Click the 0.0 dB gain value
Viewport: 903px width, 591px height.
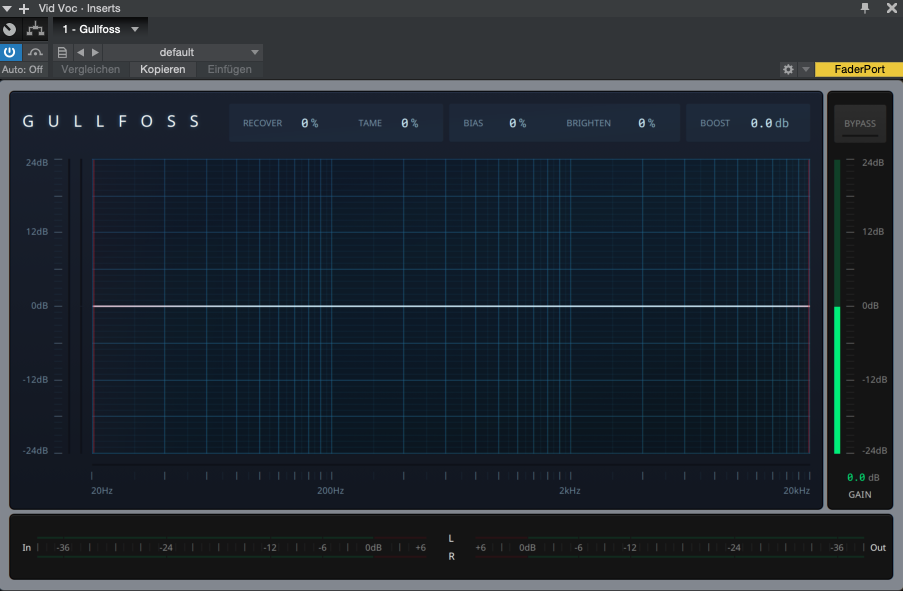pos(863,478)
